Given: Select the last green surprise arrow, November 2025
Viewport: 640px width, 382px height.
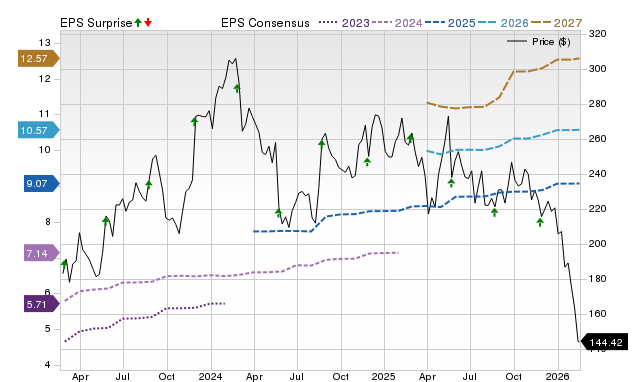Looking at the screenshot, I should (x=540, y=222).
